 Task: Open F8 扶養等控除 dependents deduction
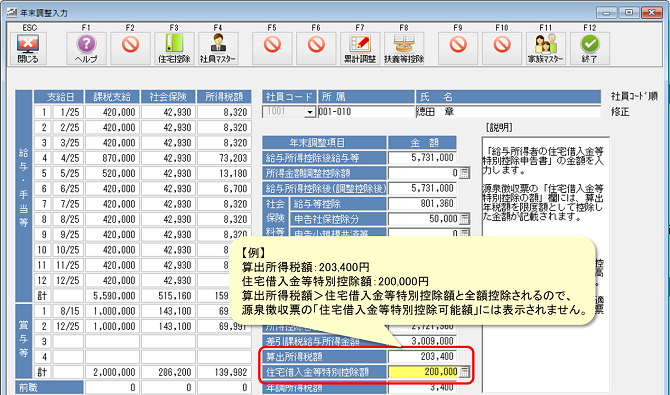404,48
